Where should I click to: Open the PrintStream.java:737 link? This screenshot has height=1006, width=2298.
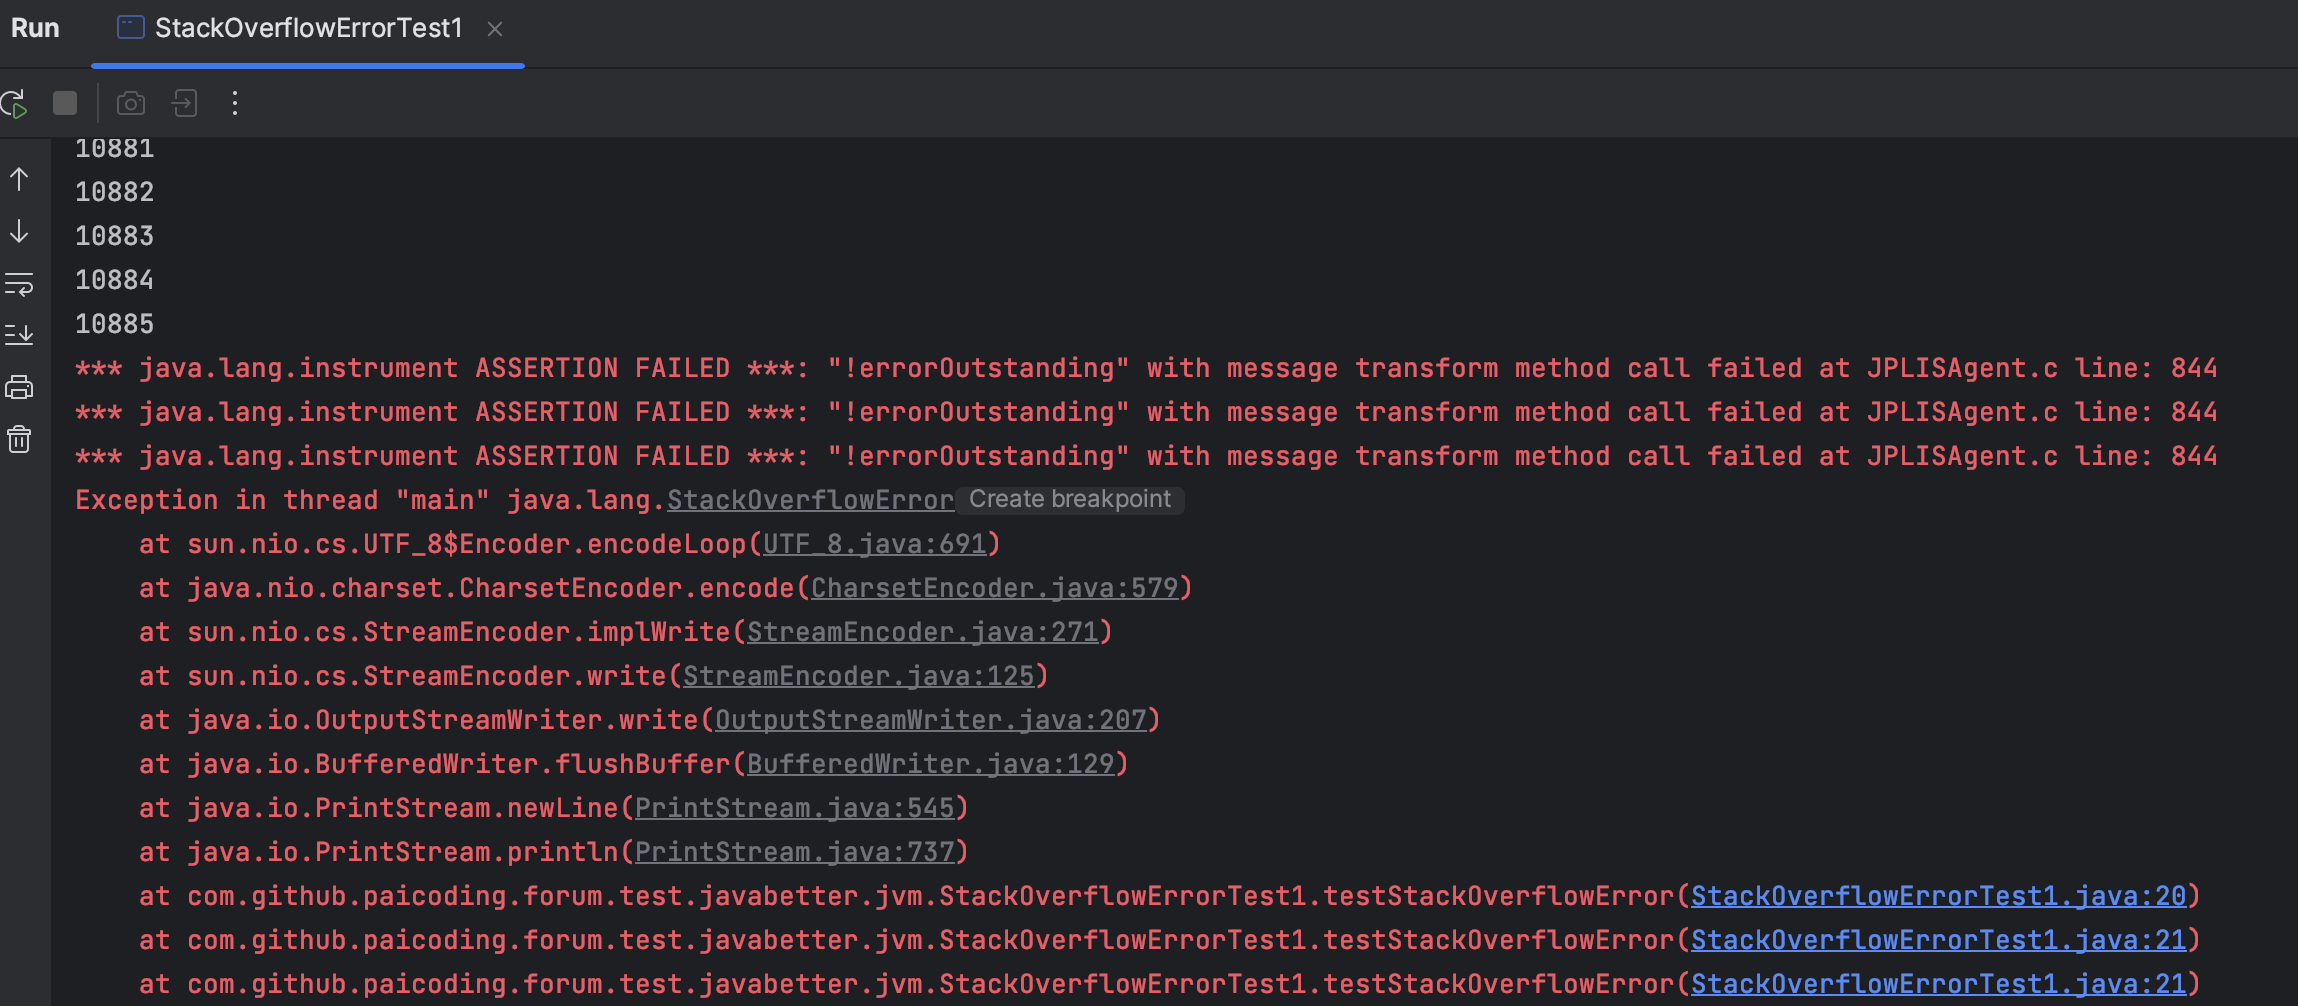coord(794,852)
